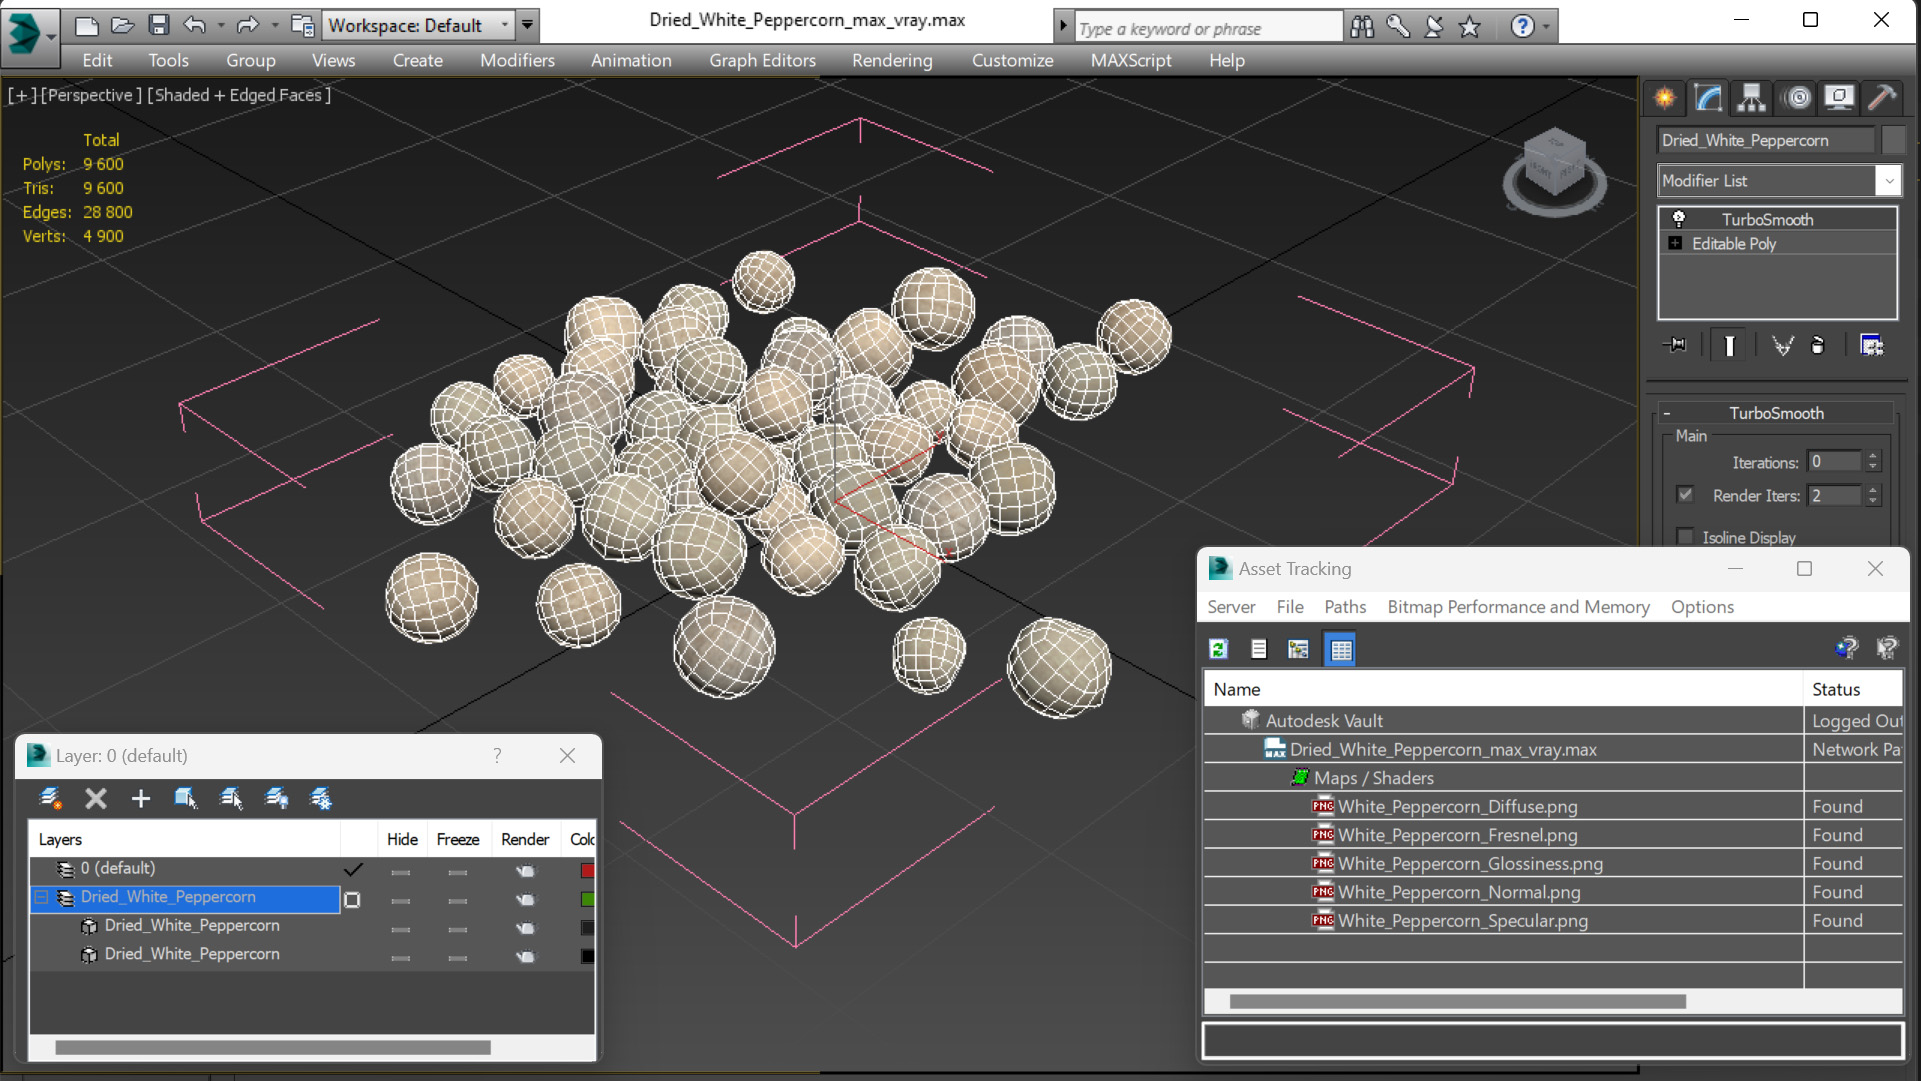Viewport: 1921px width, 1081px height.
Task: Toggle visibility for Dried_White_Peppercorn layer
Action: [401, 896]
